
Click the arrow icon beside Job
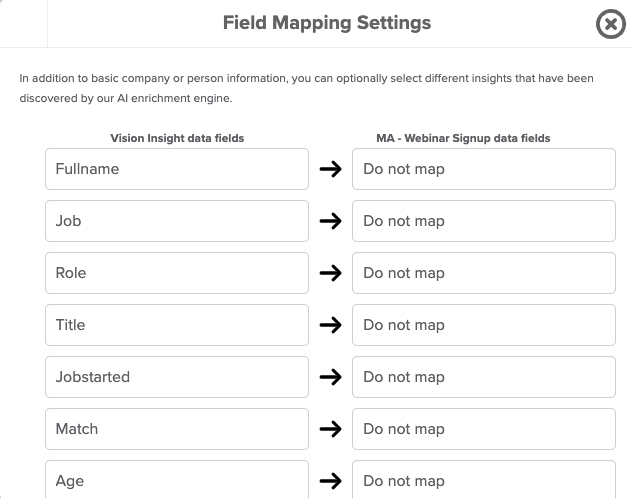(x=331, y=221)
